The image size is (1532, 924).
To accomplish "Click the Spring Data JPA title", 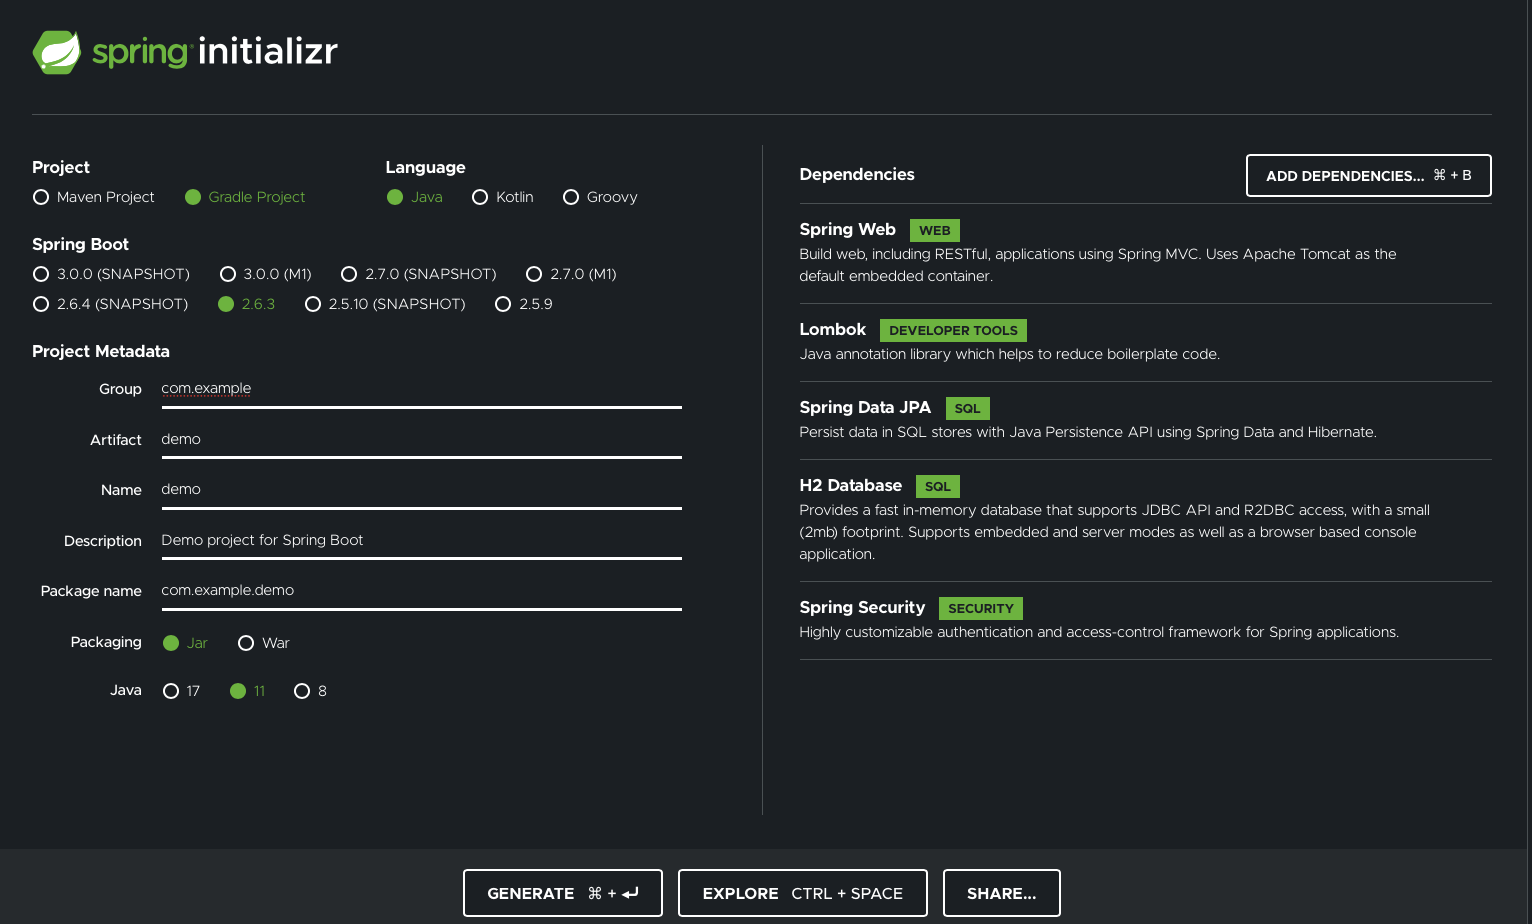I will (x=865, y=408).
